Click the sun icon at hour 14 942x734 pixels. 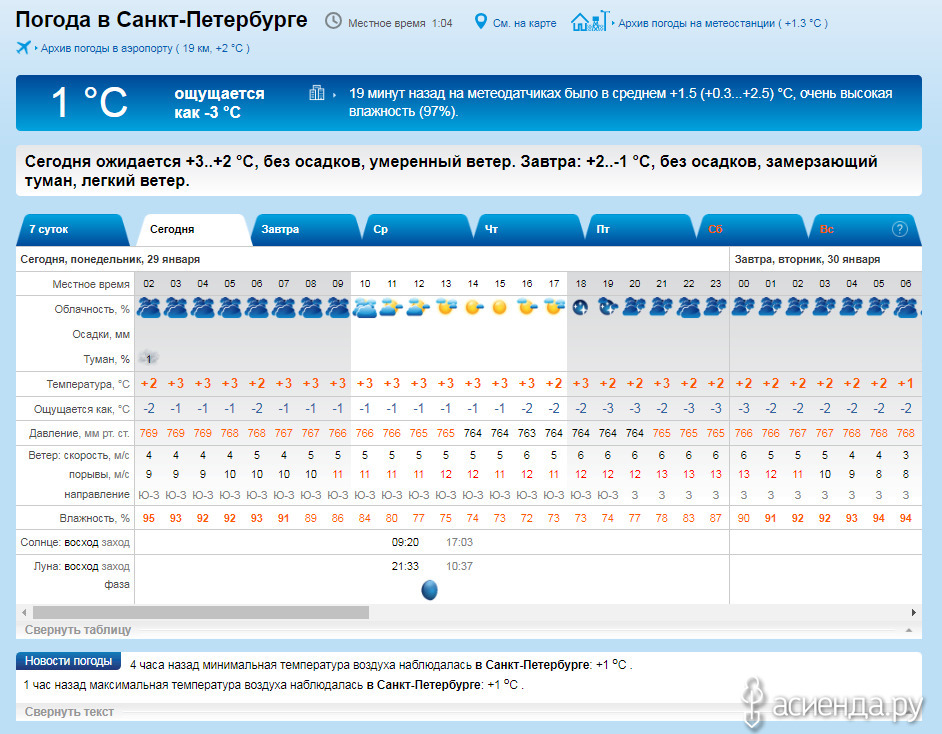[x=473, y=308]
